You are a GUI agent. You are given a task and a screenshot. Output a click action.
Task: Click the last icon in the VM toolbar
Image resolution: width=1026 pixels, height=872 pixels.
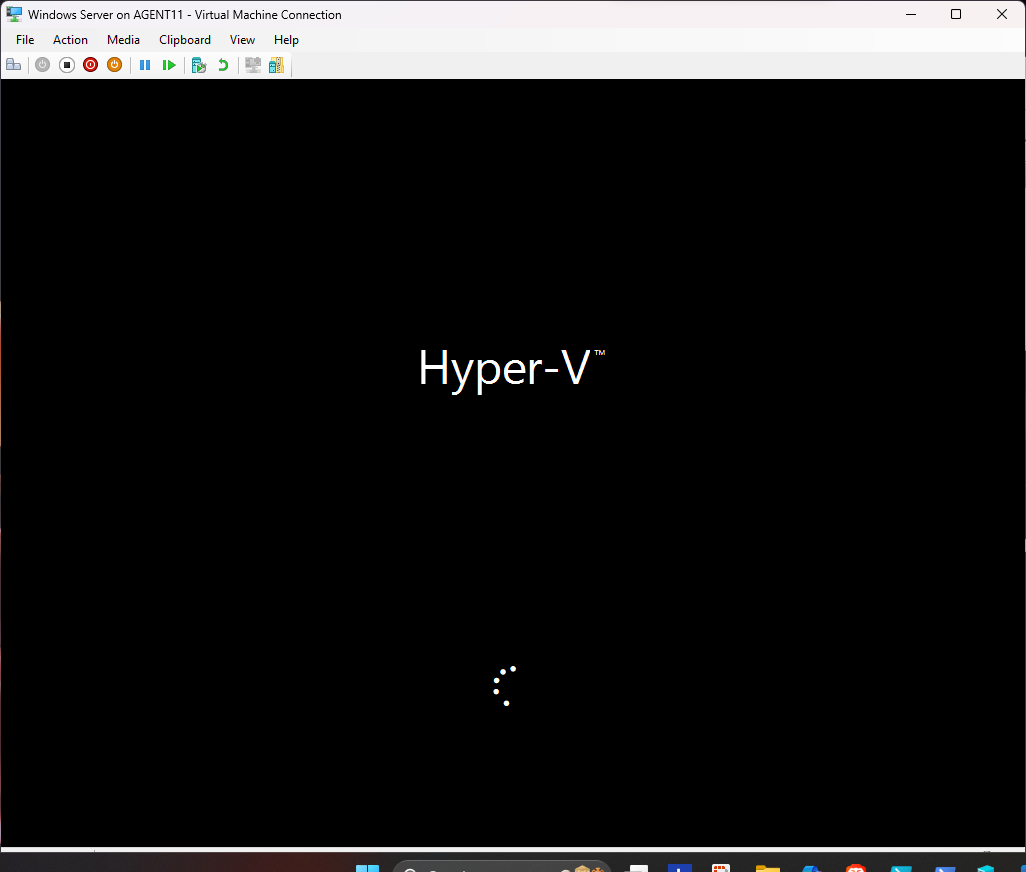click(x=276, y=65)
